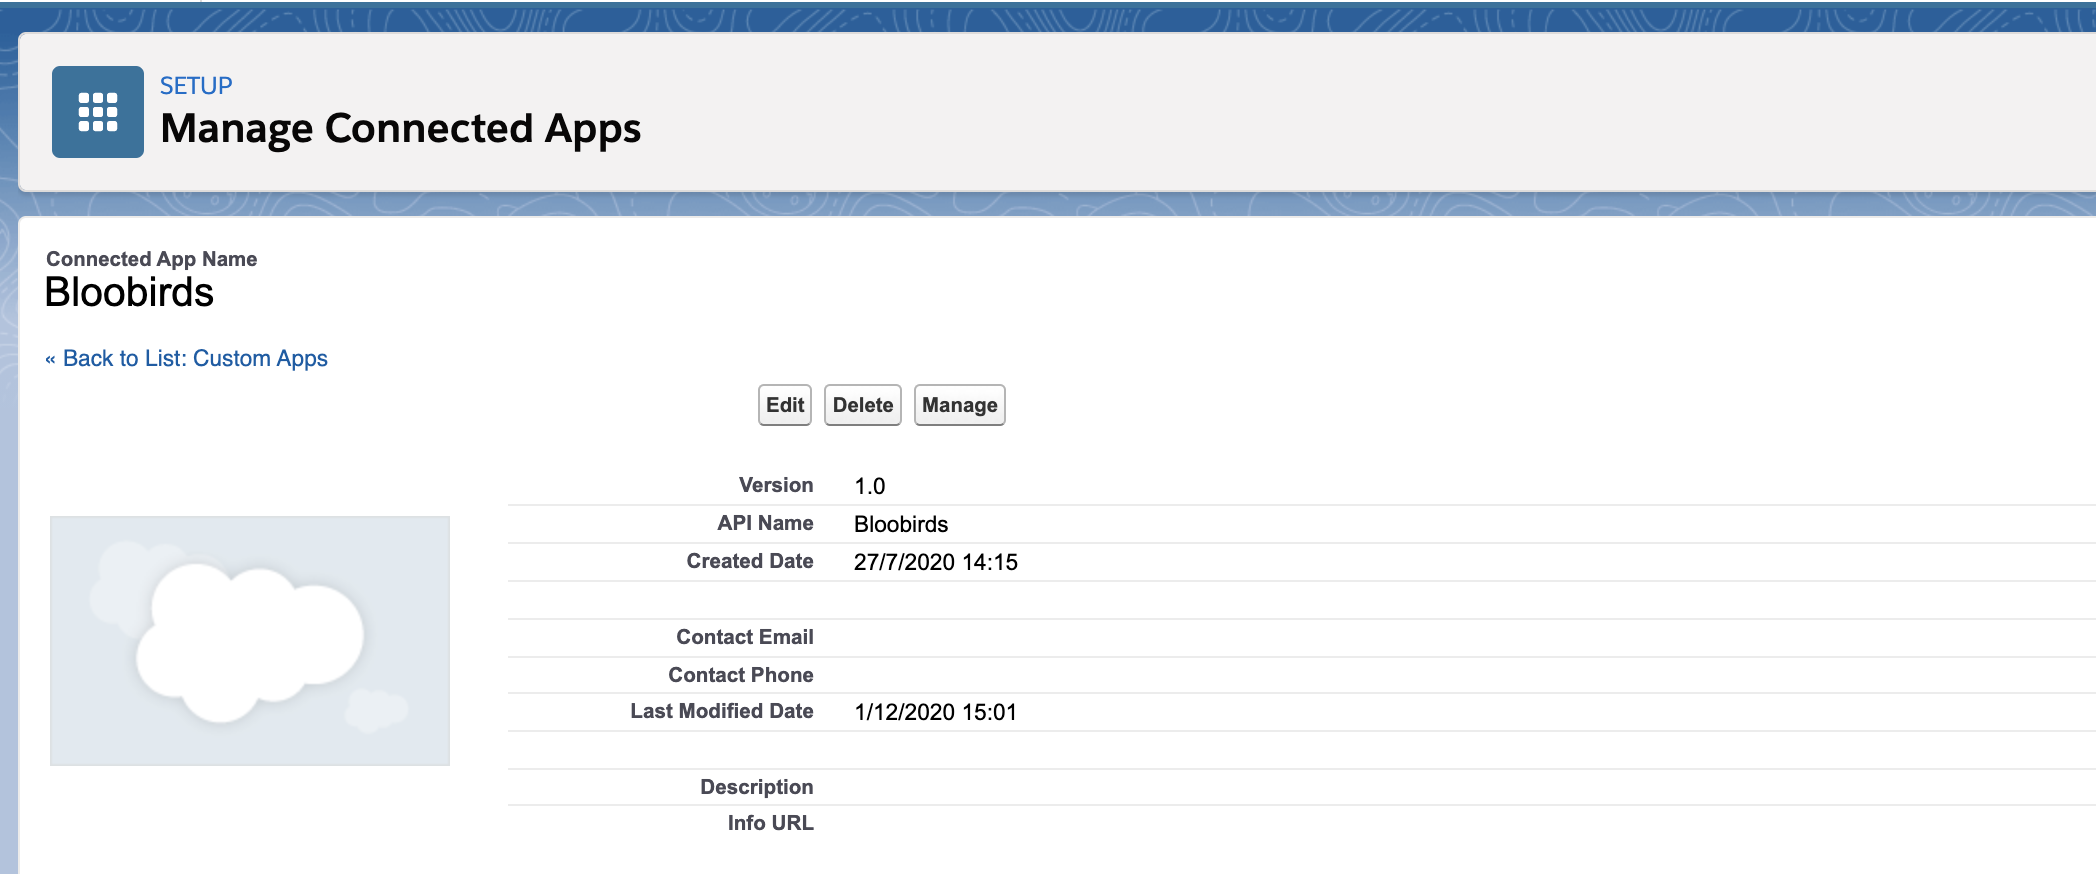Click the Manage Connected Apps page title
2096x874 pixels.
click(401, 128)
